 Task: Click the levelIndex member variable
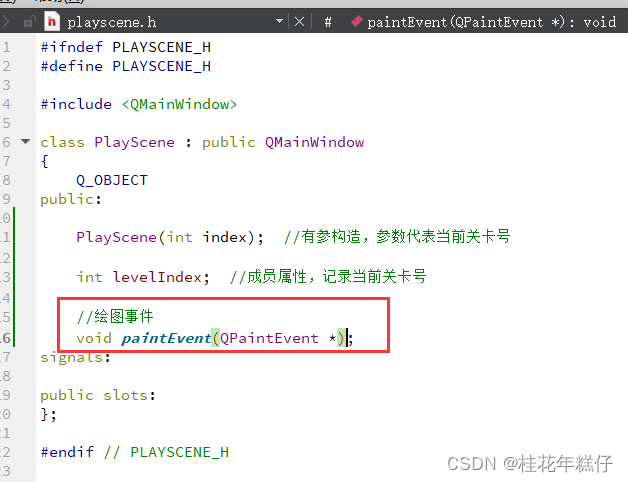pyautogui.click(x=157, y=277)
